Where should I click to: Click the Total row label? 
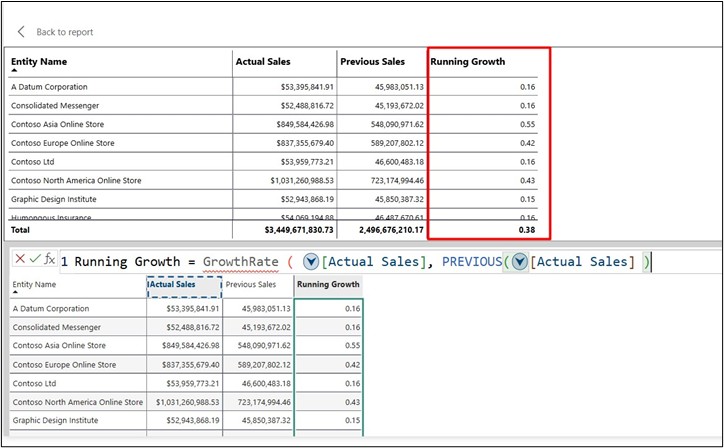[x=20, y=230]
